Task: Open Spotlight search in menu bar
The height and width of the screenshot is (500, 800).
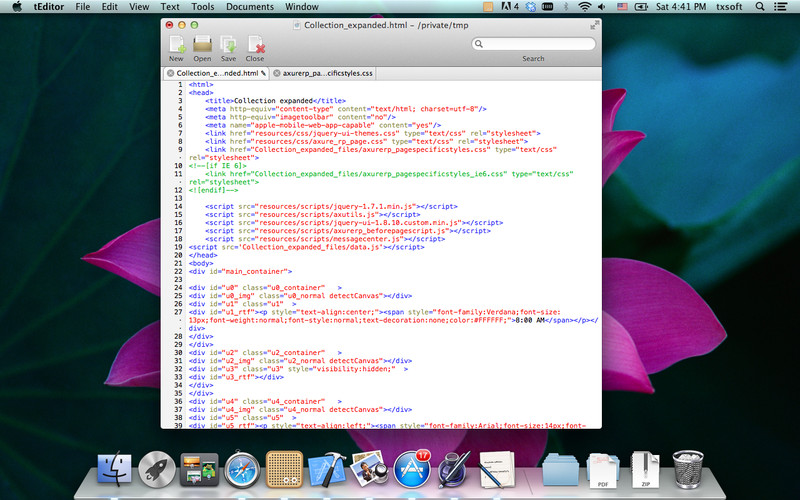Action: [760, 7]
